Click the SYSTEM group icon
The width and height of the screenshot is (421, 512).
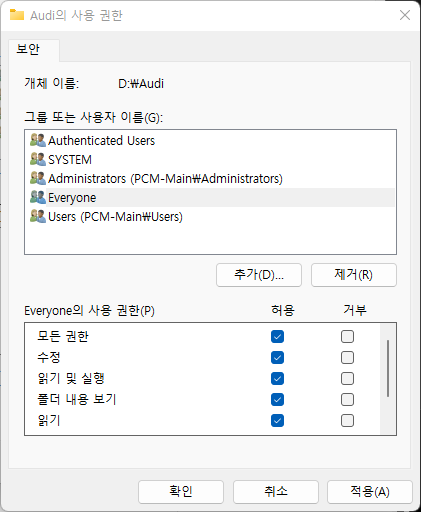(38, 159)
